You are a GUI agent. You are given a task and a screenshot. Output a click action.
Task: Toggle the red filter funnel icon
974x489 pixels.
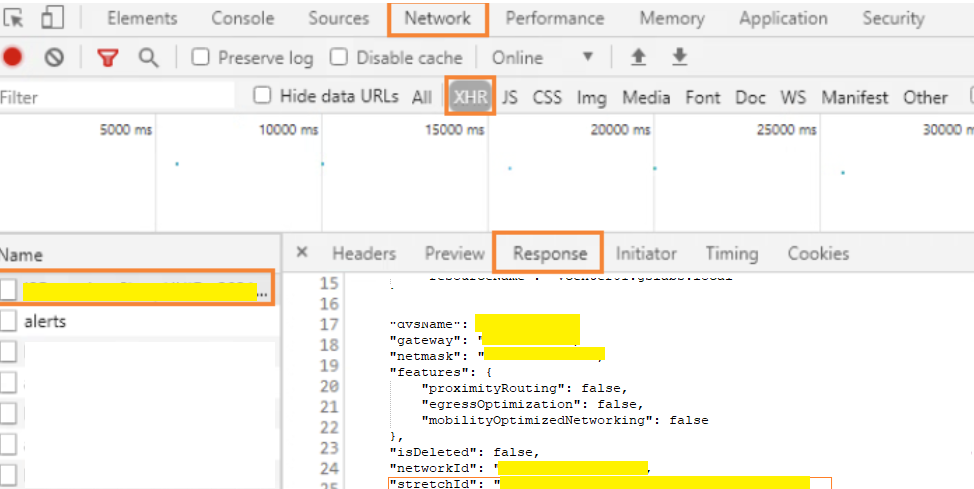(x=107, y=58)
